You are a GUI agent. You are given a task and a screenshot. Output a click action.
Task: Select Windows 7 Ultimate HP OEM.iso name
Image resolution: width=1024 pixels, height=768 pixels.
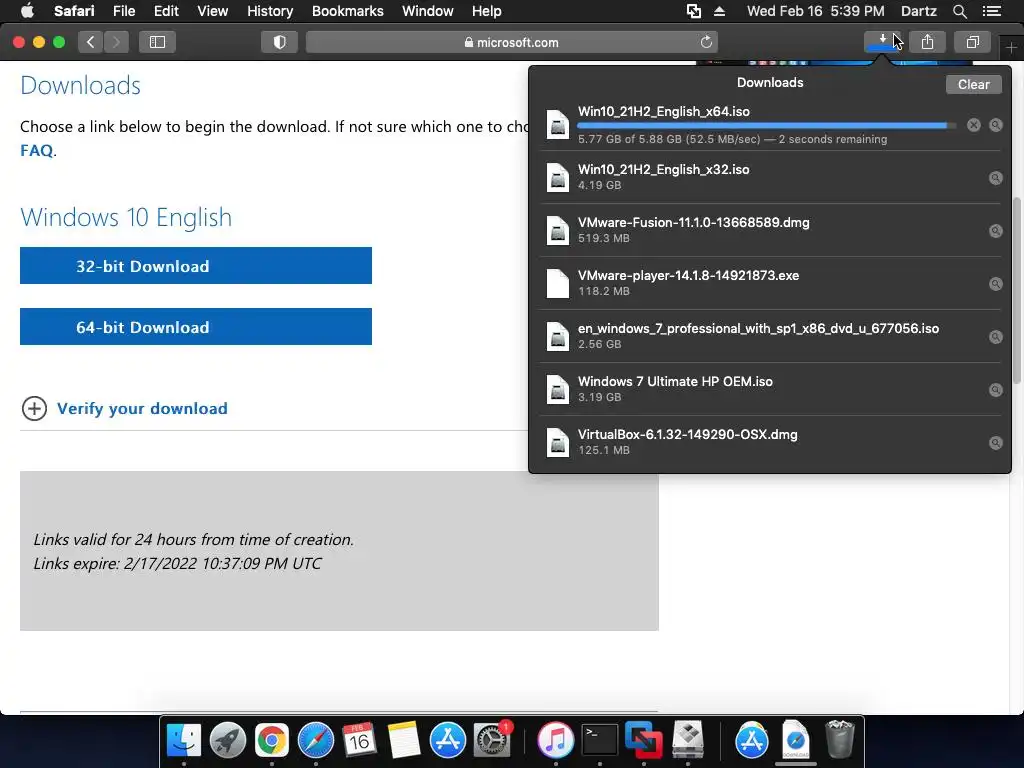click(x=675, y=381)
